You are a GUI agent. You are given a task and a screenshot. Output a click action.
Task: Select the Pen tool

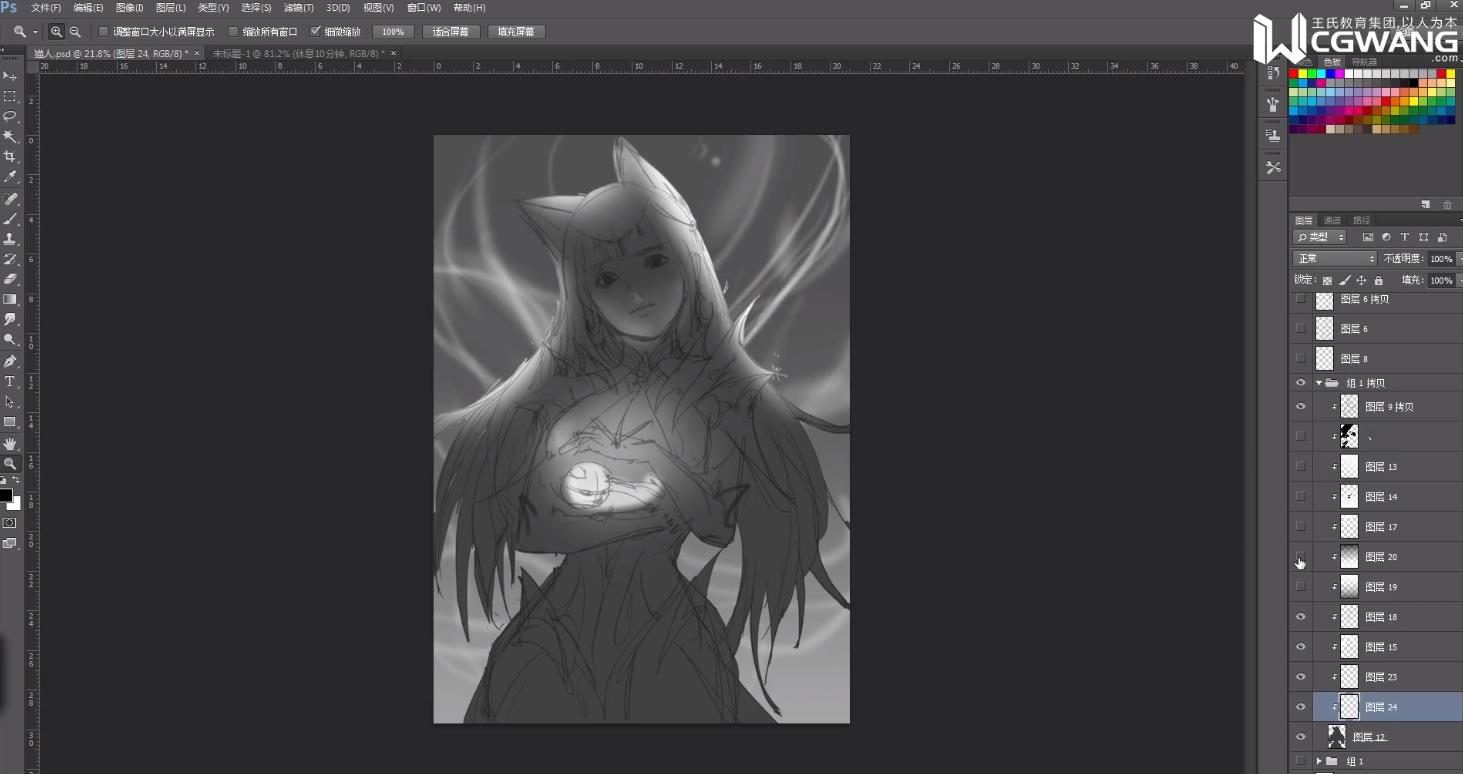pyautogui.click(x=10, y=361)
